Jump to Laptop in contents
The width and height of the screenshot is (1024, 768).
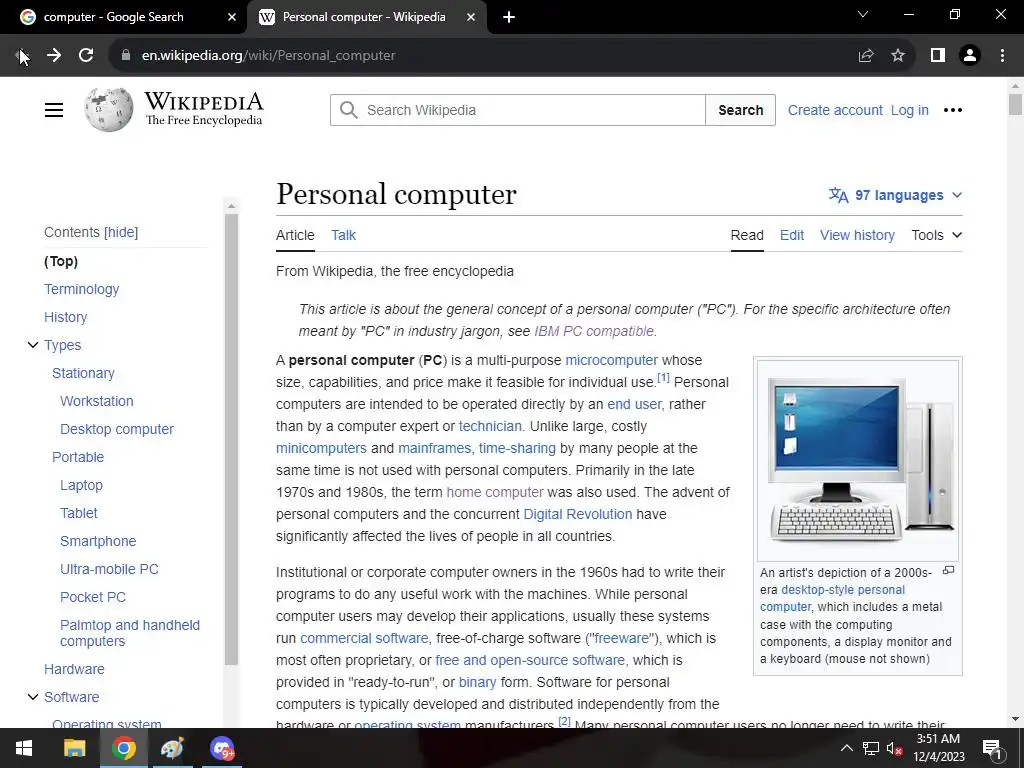(x=81, y=485)
